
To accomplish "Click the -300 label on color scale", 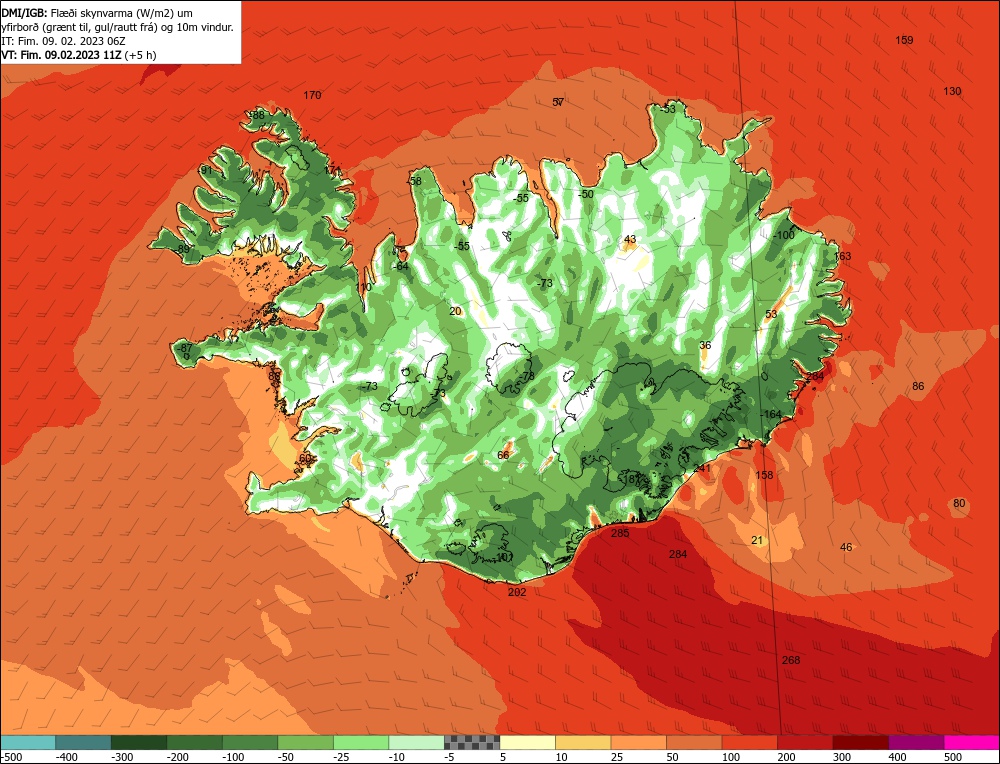I will 122,757.
